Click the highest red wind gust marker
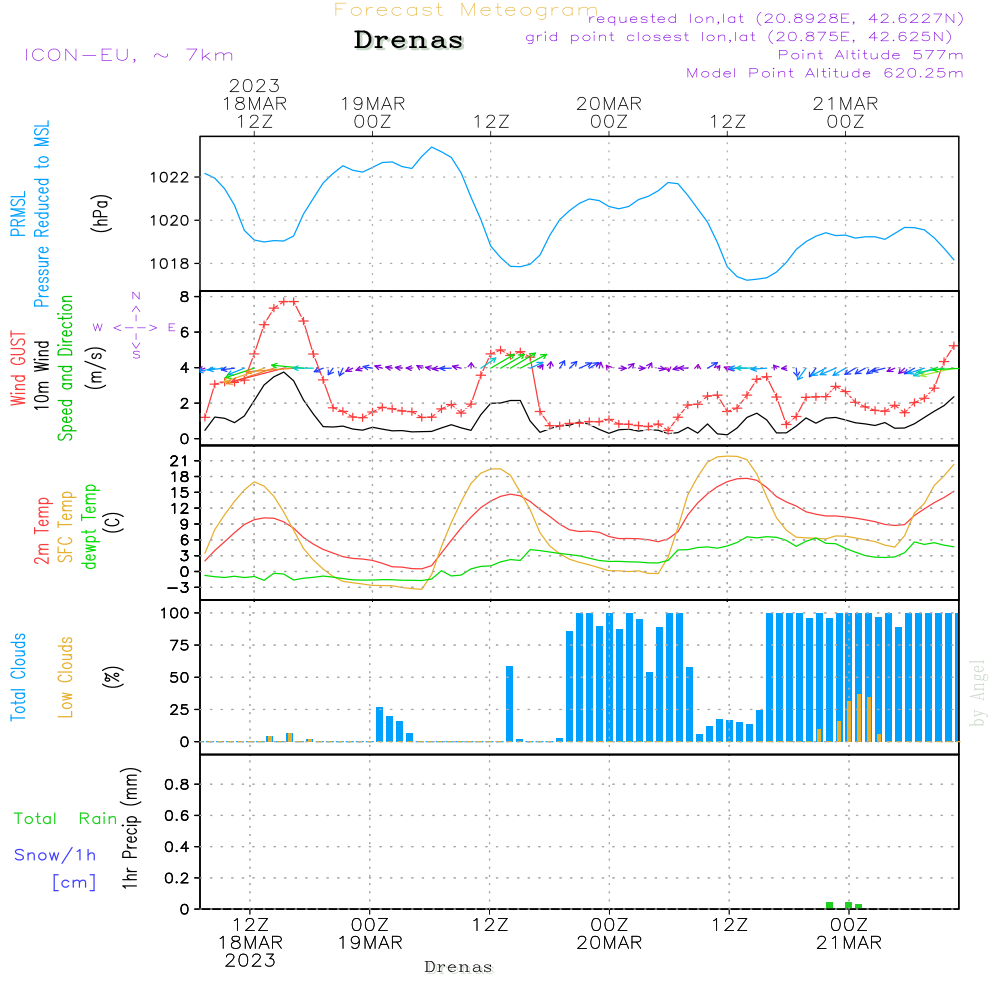This screenshot has height=1000, width=1000. coord(288,300)
